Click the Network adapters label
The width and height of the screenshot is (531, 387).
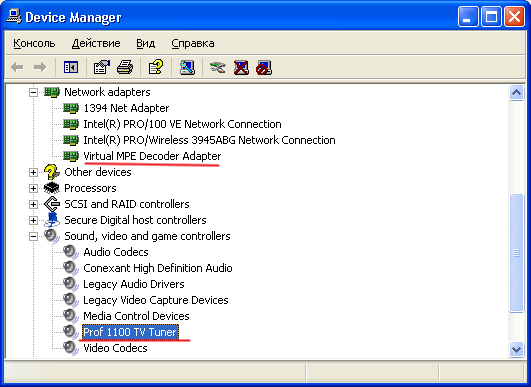(x=107, y=92)
